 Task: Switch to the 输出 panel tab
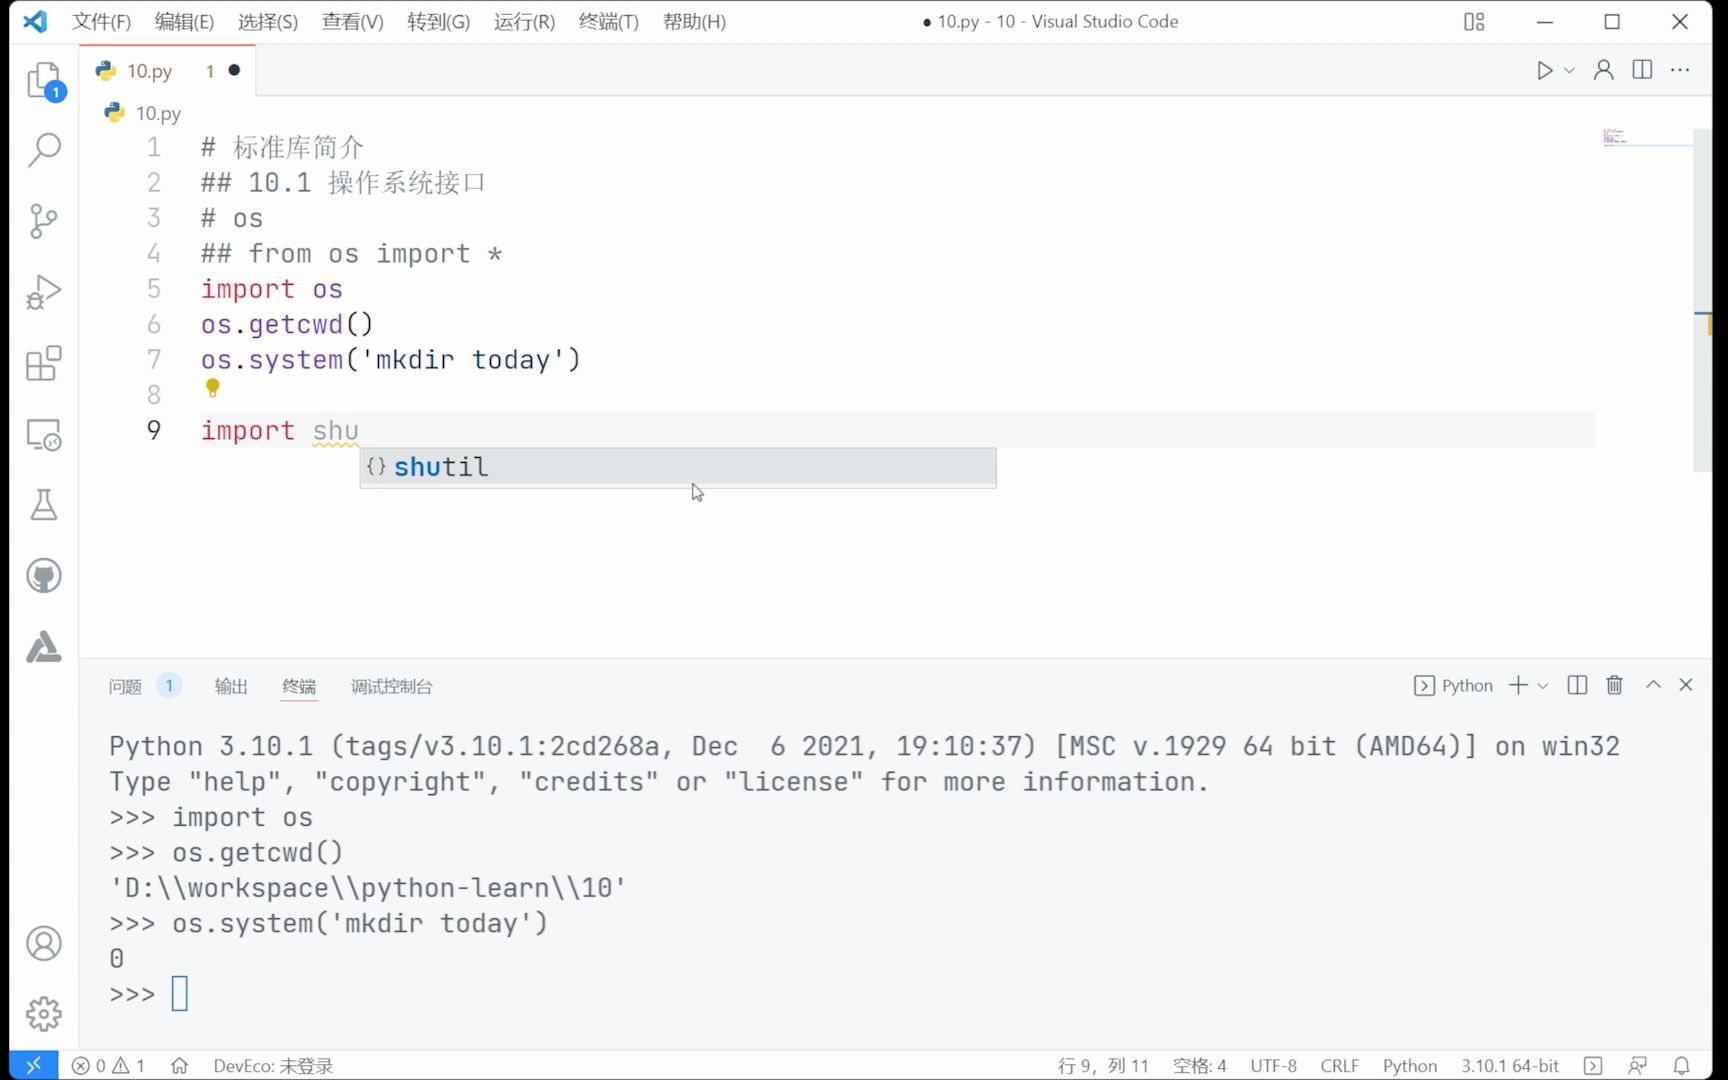[231, 686]
